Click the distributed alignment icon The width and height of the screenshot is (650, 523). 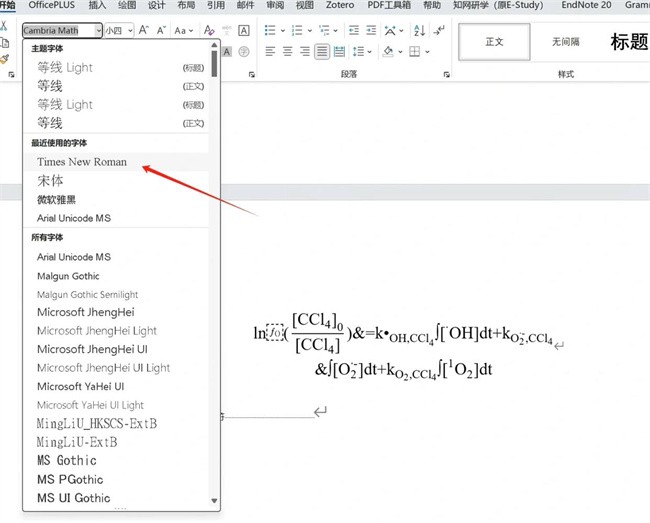pyautogui.click(x=341, y=51)
